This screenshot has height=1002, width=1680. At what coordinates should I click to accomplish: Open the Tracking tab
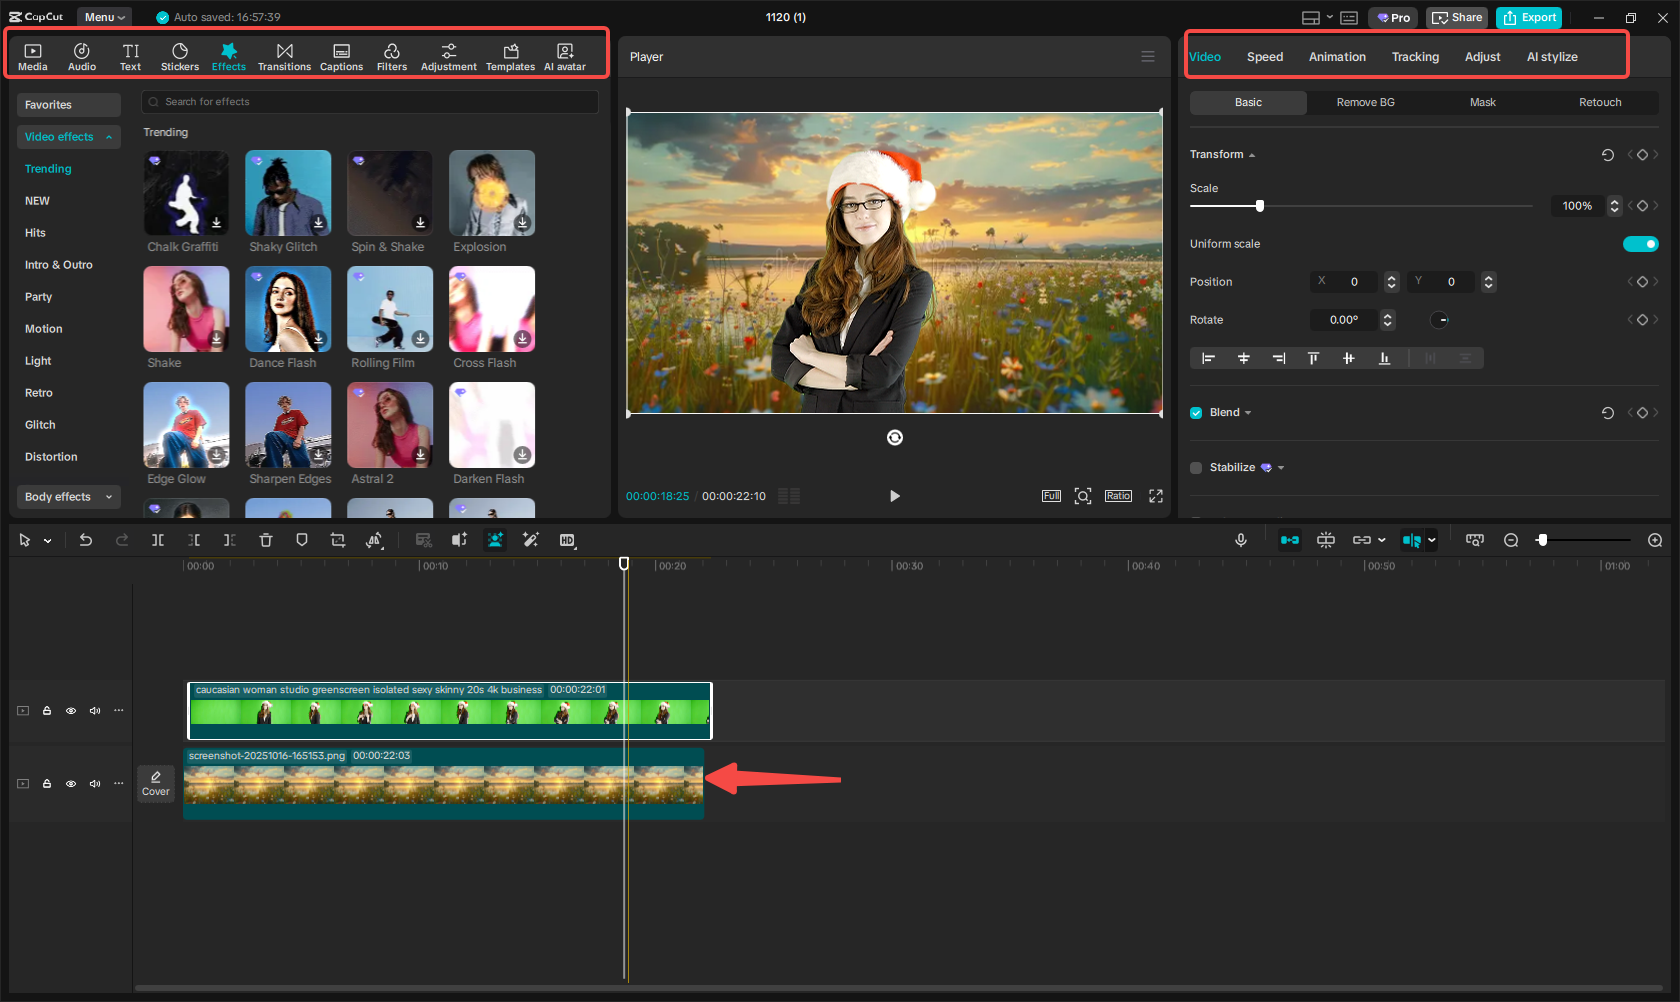coord(1415,57)
